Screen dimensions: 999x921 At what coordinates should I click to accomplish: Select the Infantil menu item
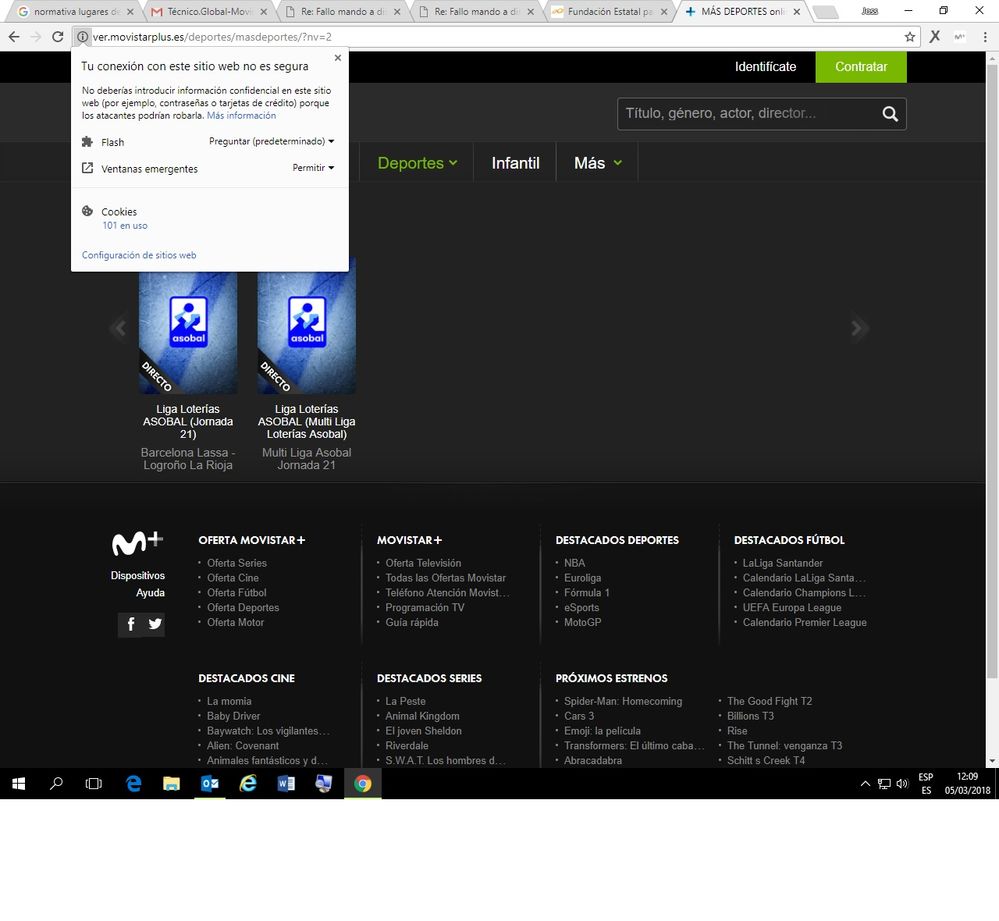[x=515, y=163]
